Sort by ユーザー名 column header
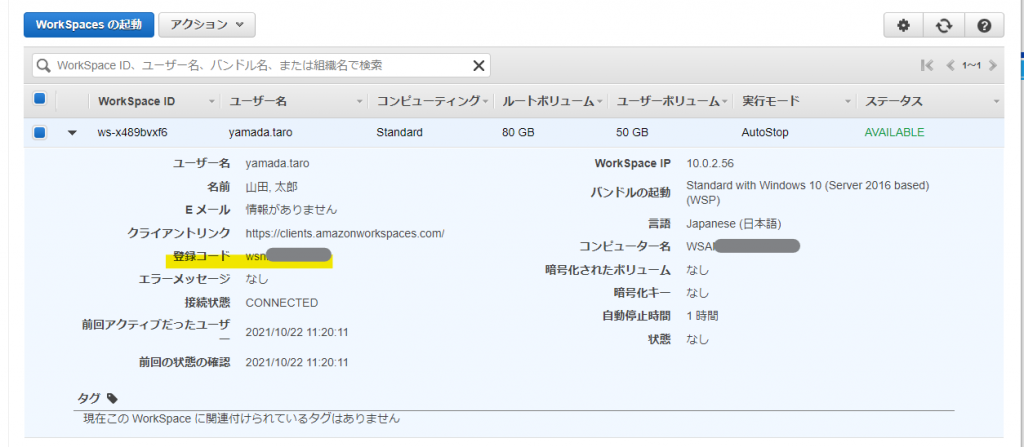This screenshot has width=1024, height=447. (x=259, y=102)
